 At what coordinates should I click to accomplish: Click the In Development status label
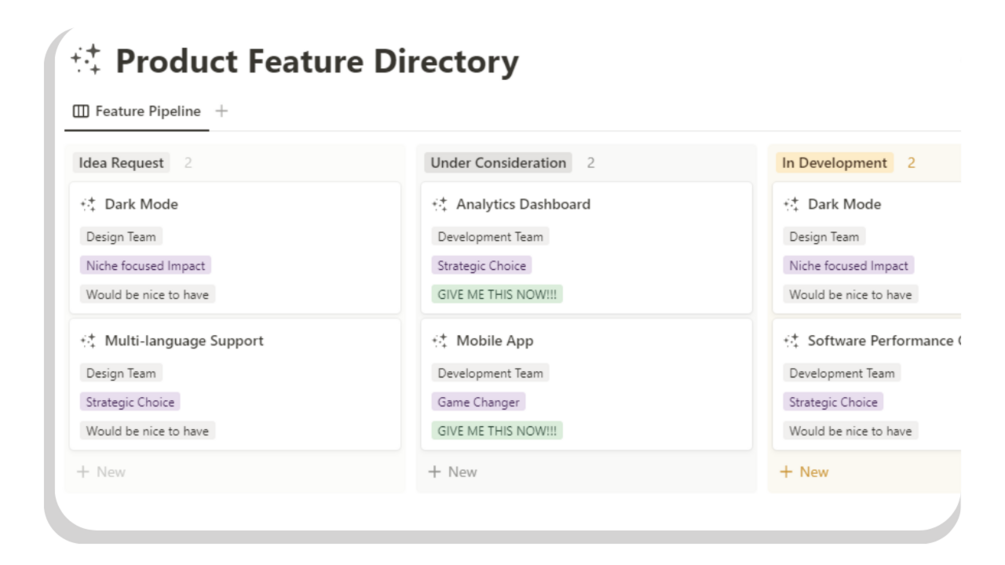click(834, 163)
